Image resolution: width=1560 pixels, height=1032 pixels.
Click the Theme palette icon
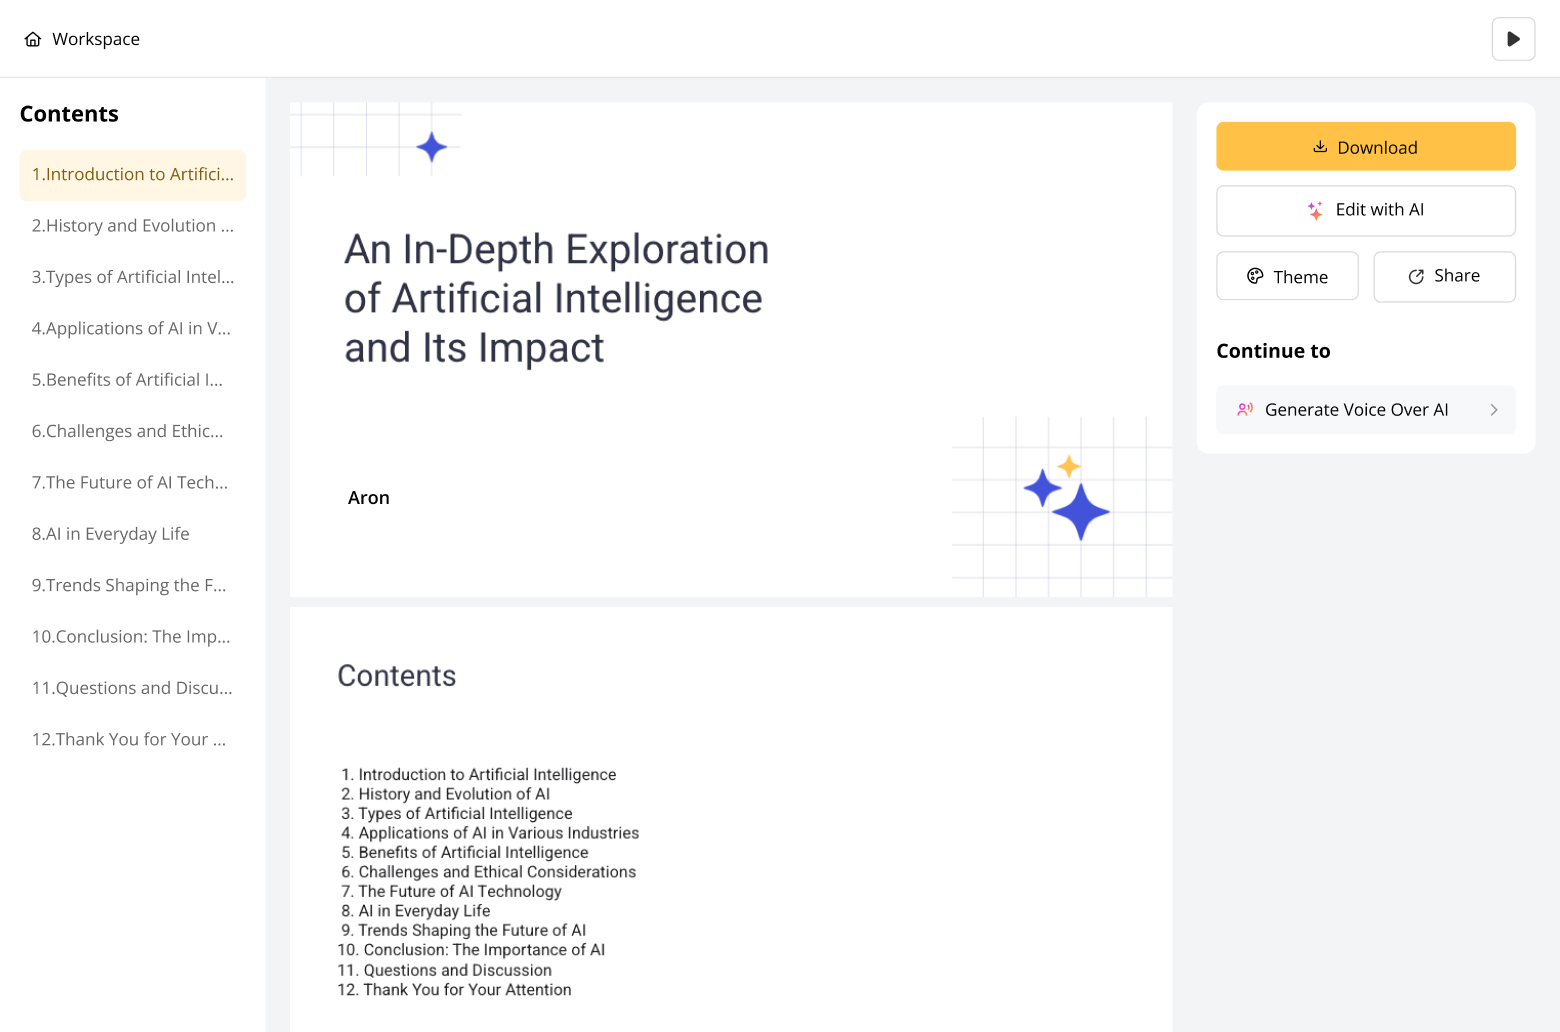click(1255, 276)
